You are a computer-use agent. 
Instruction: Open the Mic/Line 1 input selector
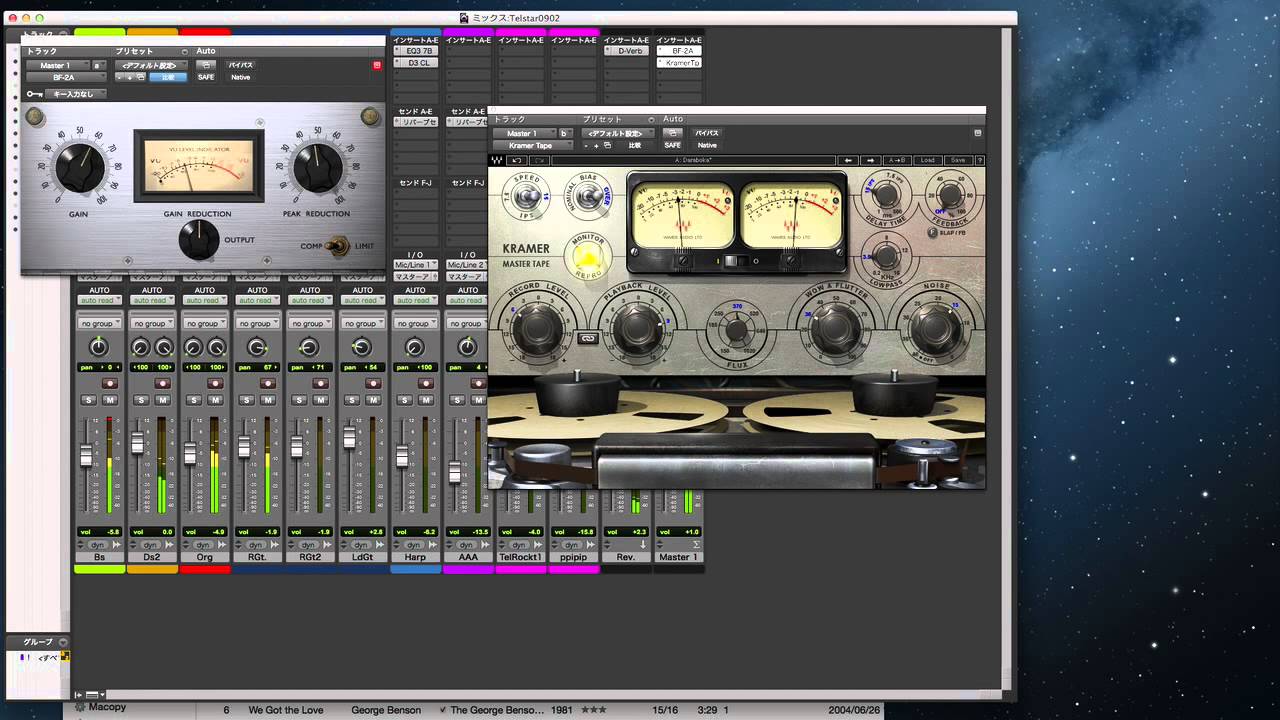coord(414,265)
